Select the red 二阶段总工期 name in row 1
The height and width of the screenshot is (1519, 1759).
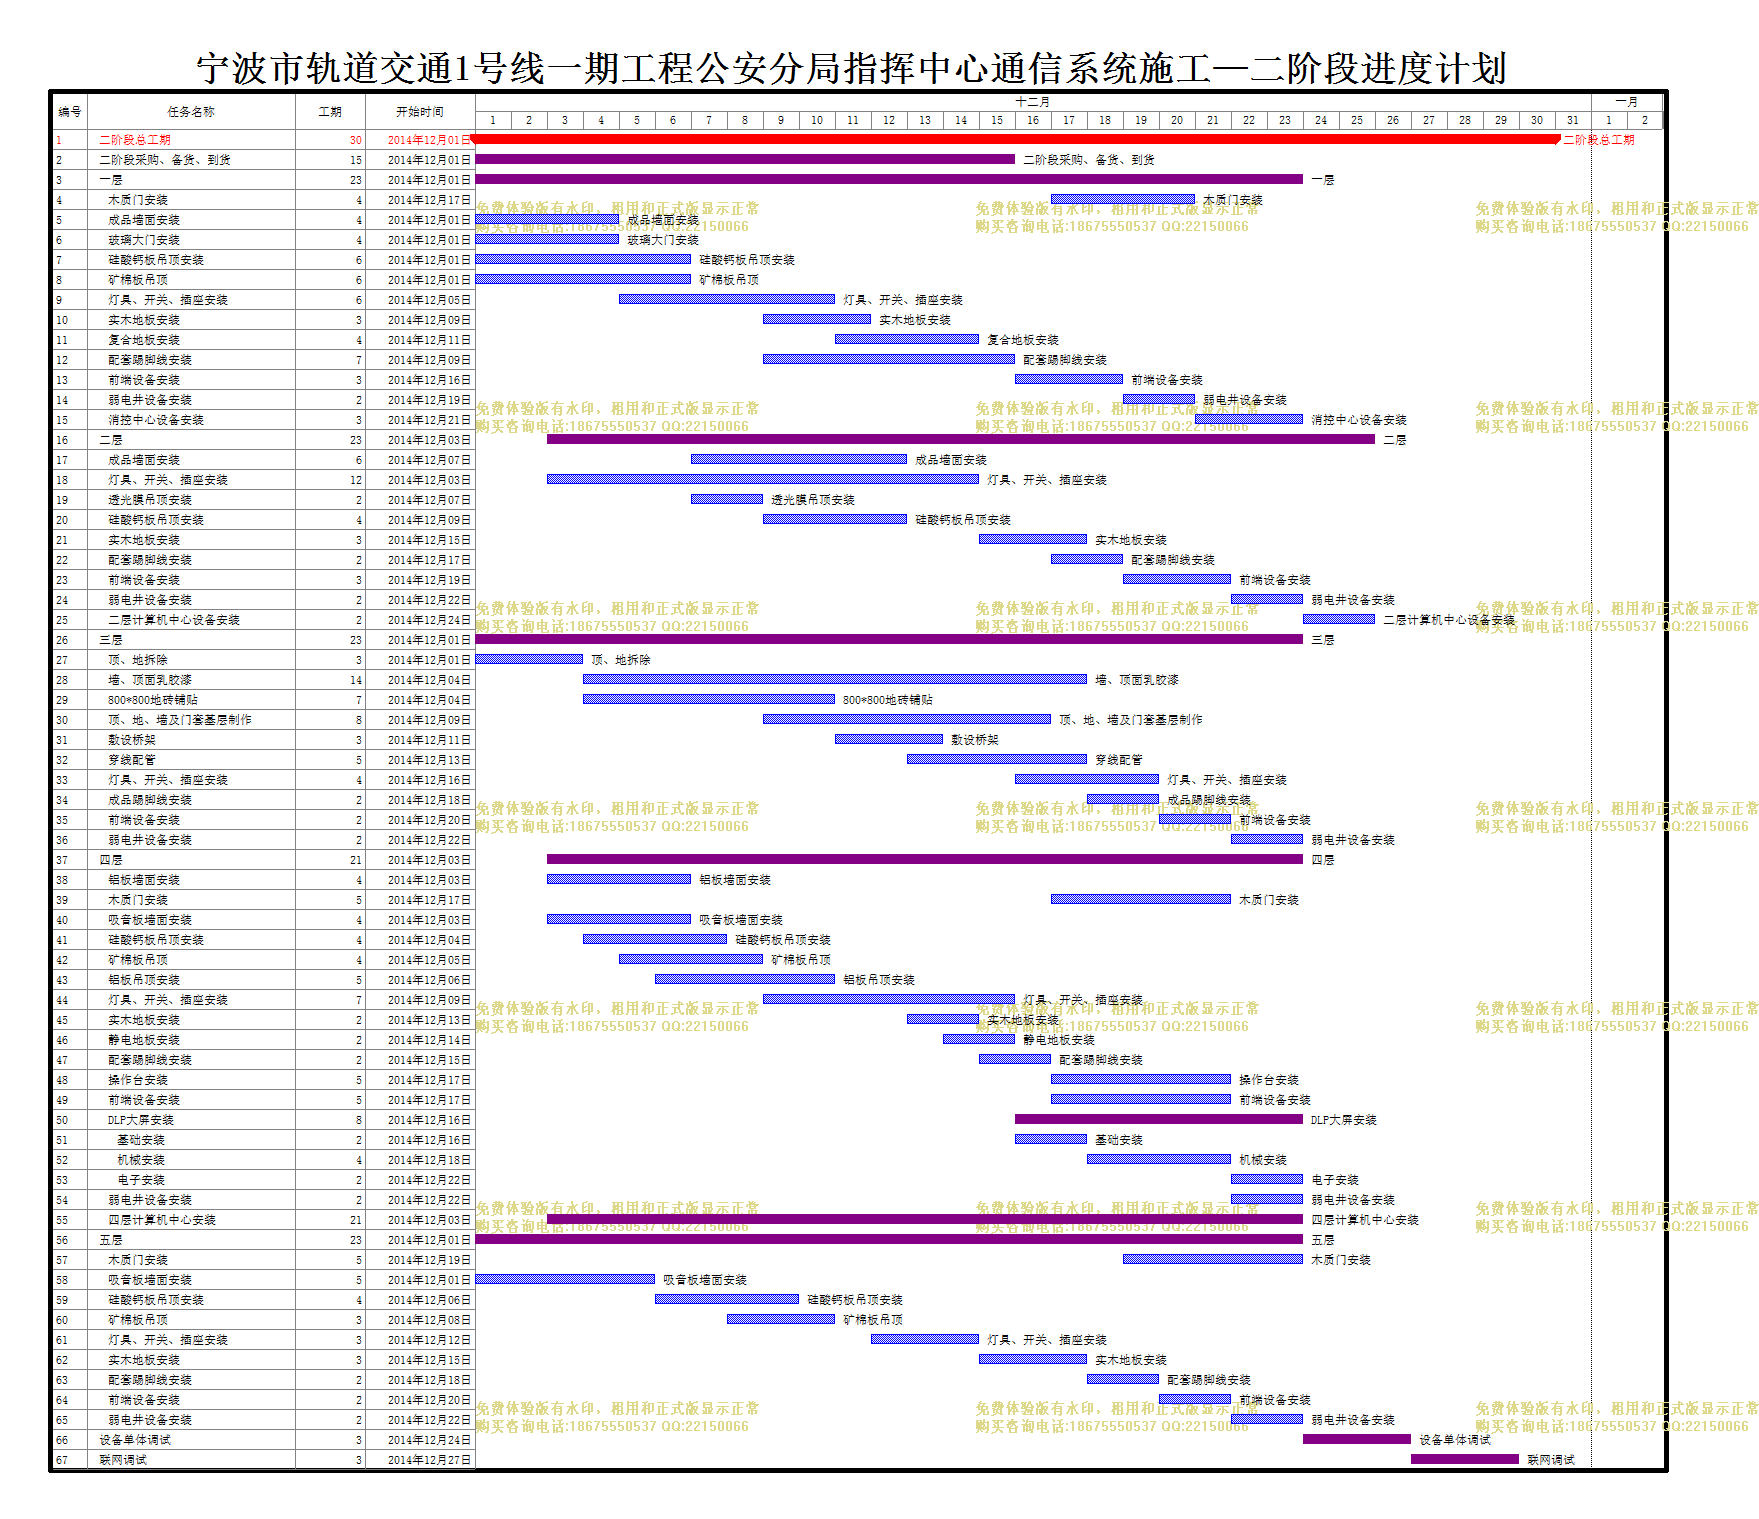click(135, 140)
